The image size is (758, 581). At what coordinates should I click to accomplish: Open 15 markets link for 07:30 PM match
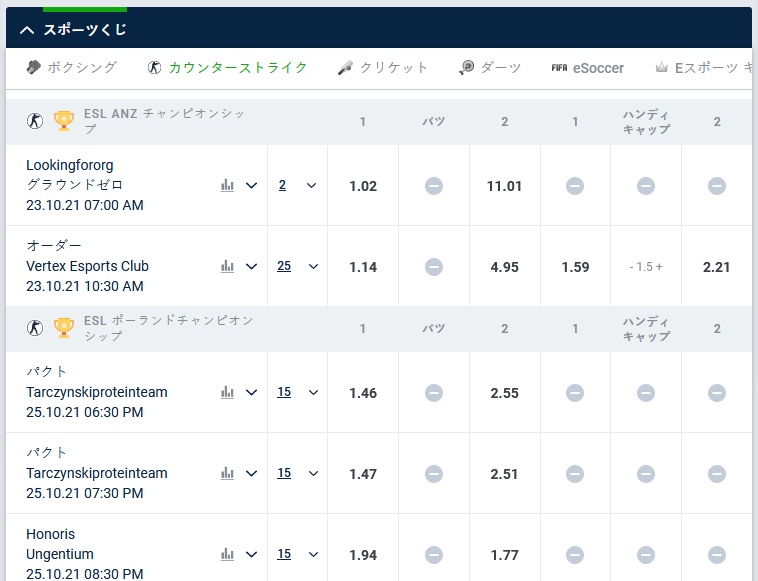point(284,473)
